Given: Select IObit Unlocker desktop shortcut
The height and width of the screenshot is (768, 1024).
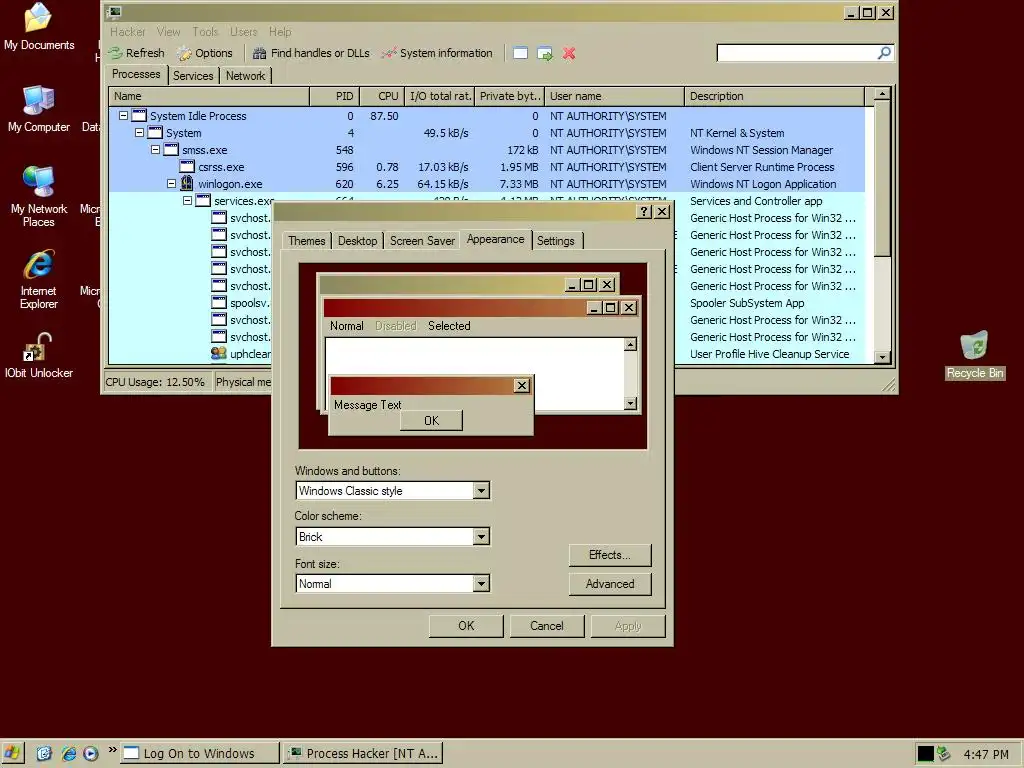Looking at the screenshot, I should coord(39,355).
